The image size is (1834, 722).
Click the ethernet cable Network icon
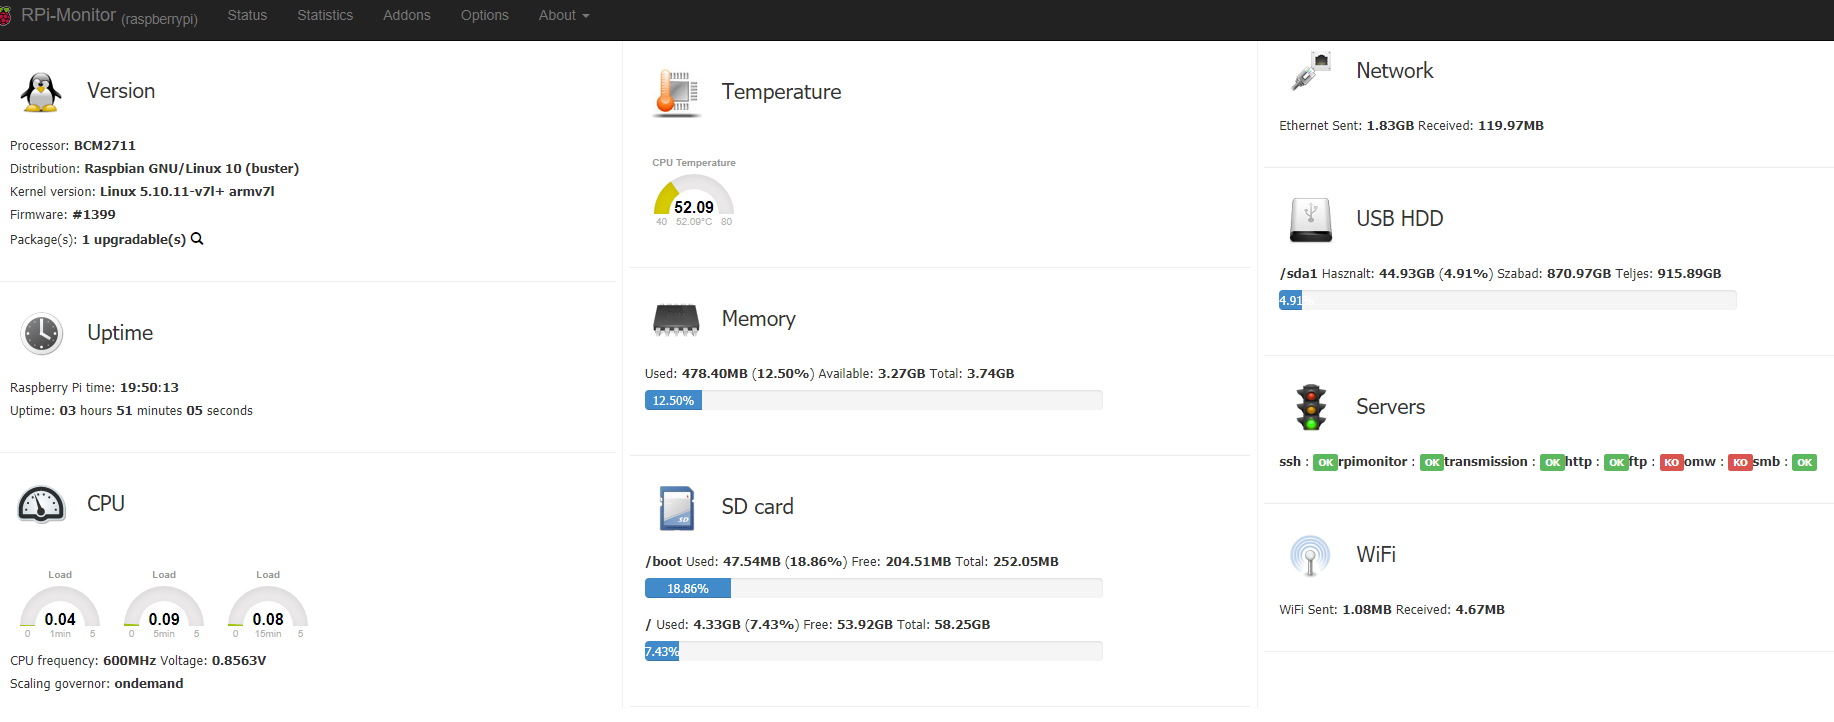point(1311,71)
